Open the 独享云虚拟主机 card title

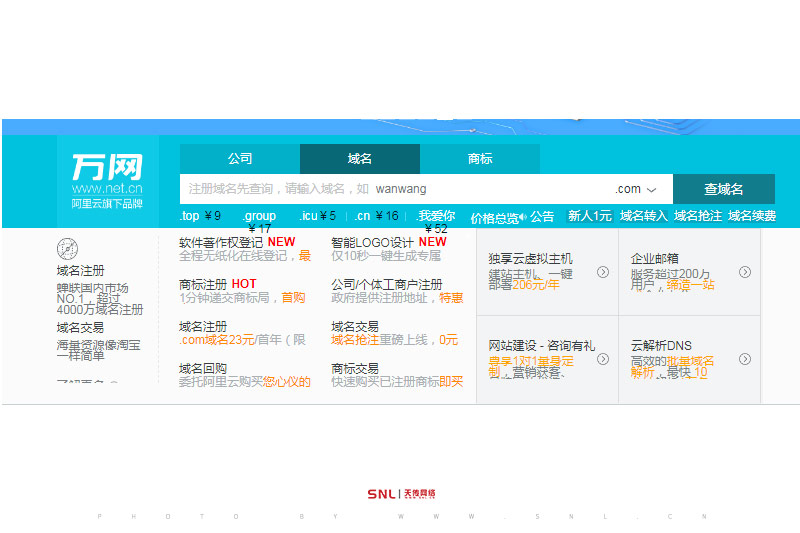[x=531, y=259]
